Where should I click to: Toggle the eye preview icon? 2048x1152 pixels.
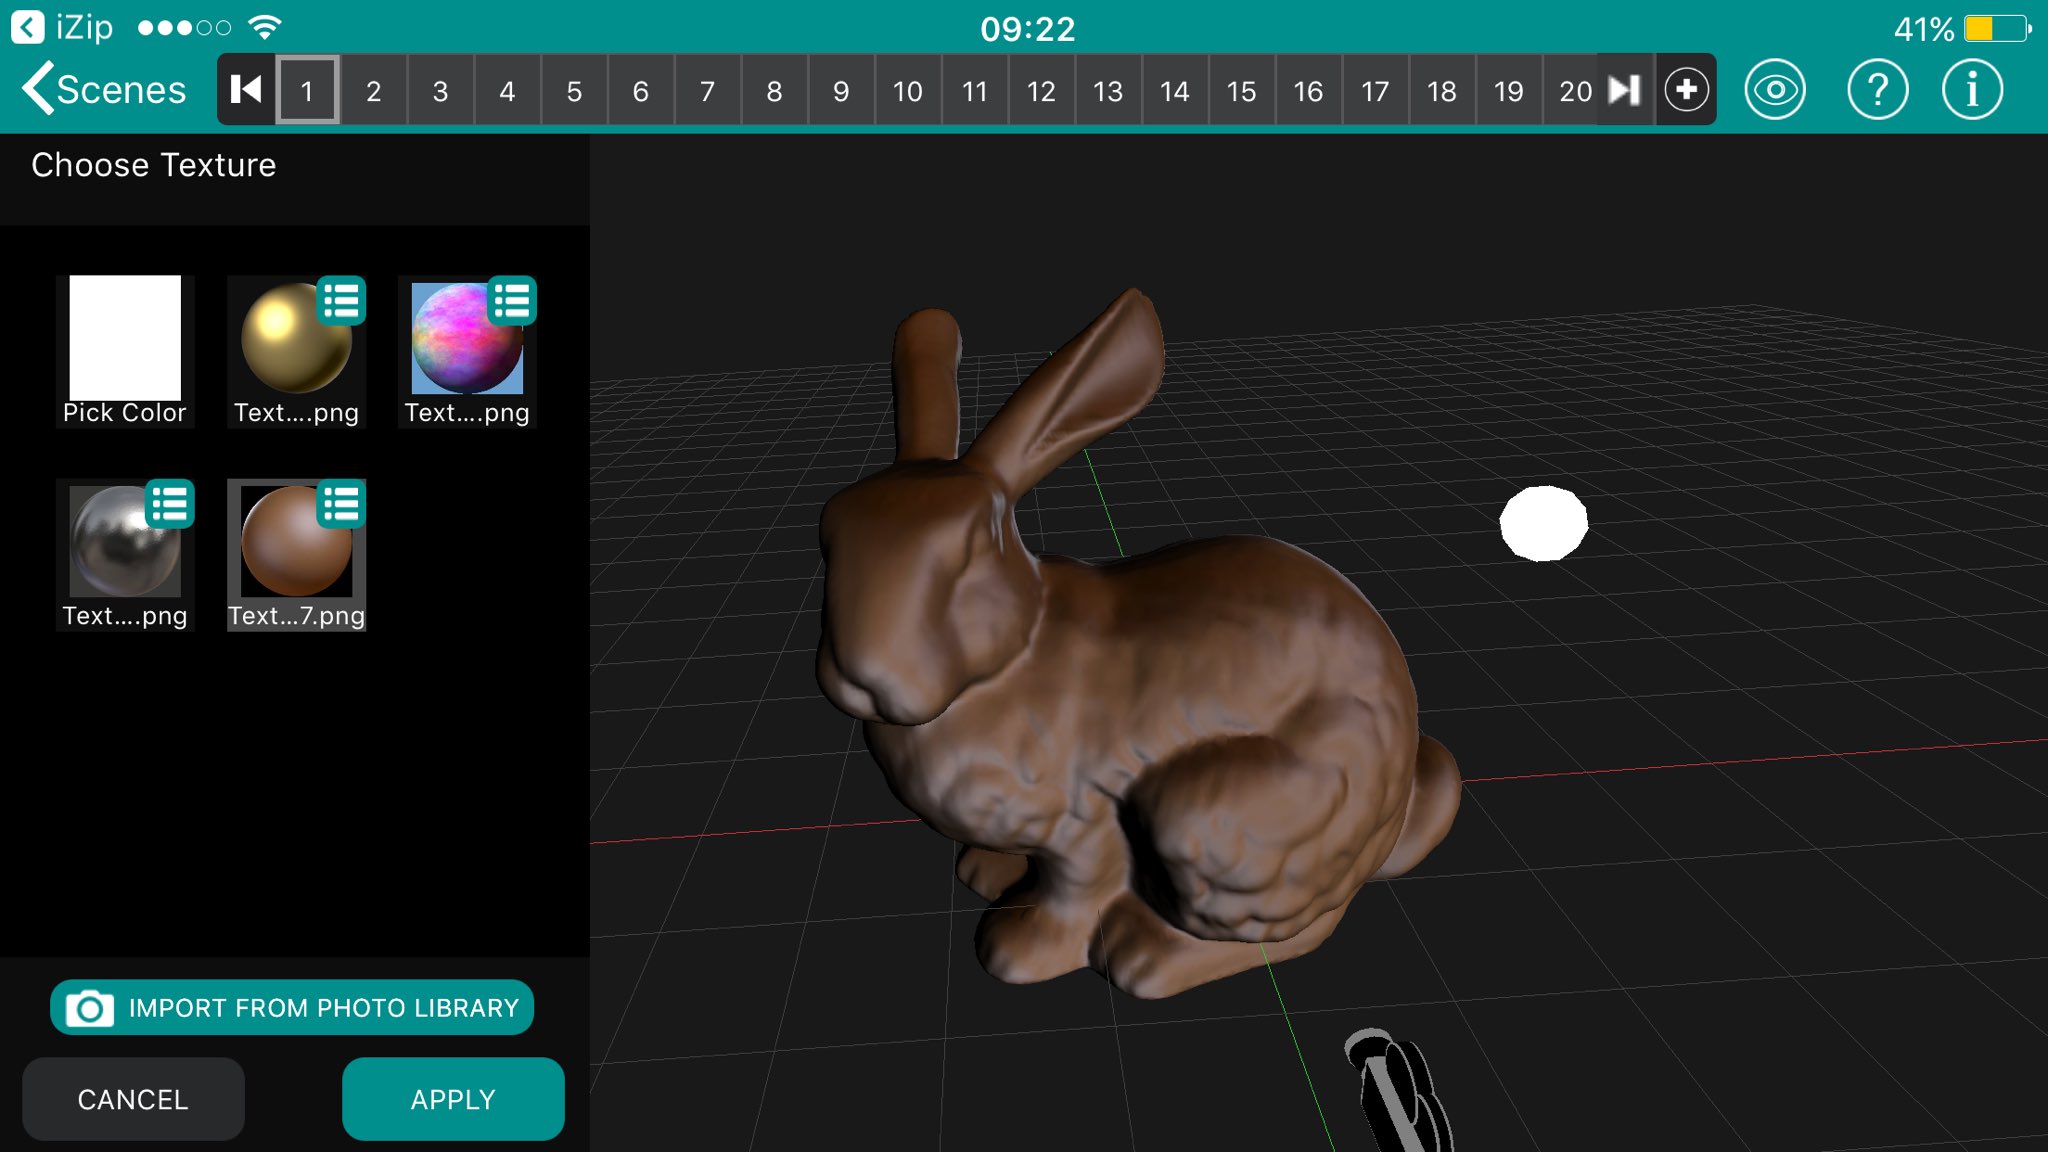click(1775, 90)
